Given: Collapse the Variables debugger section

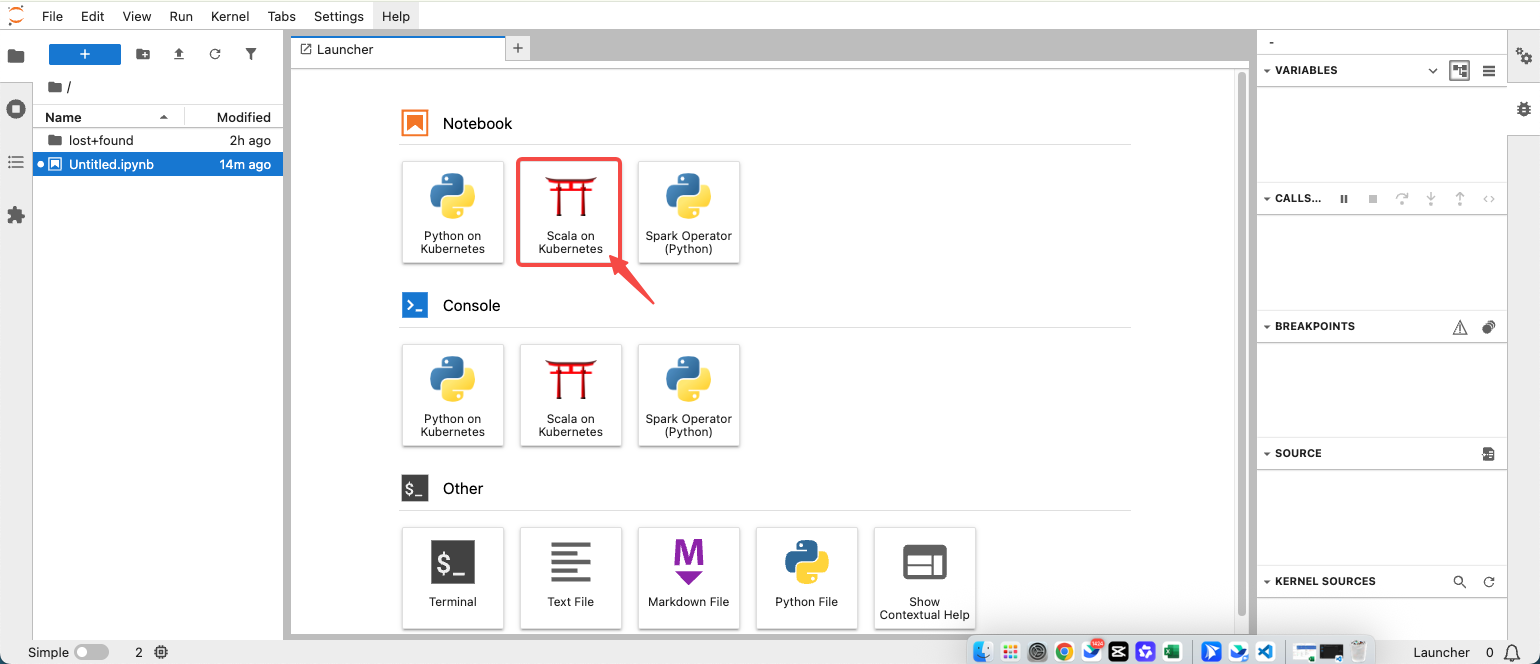Looking at the screenshot, I should click(x=1268, y=71).
